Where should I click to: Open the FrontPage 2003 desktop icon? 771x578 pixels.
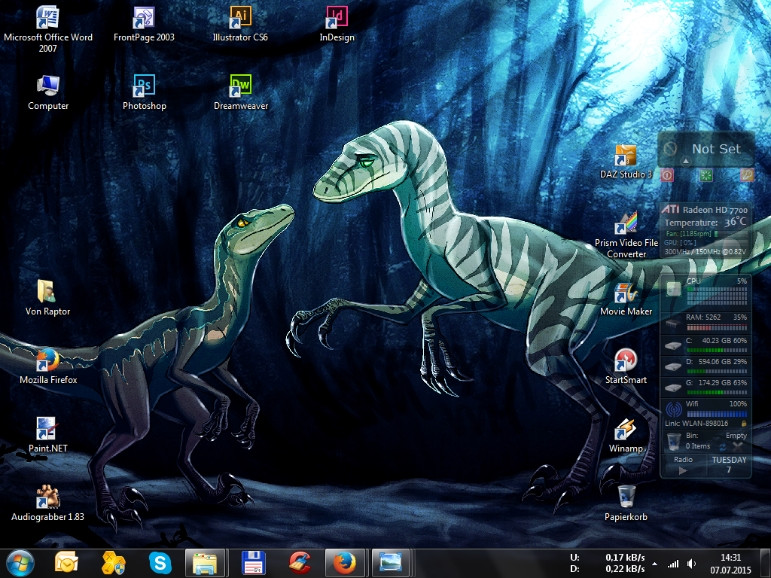pyautogui.click(x=144, y=24)
